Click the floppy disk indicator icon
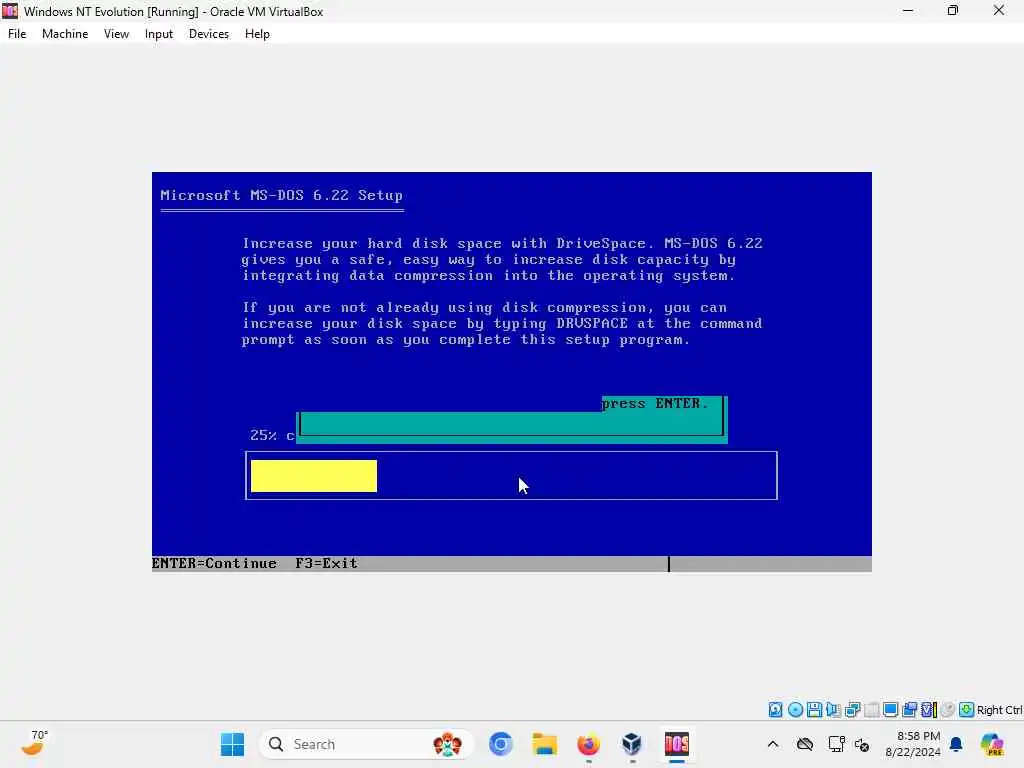The width and height of the screenshot is (1024, 768). (814, 709)
